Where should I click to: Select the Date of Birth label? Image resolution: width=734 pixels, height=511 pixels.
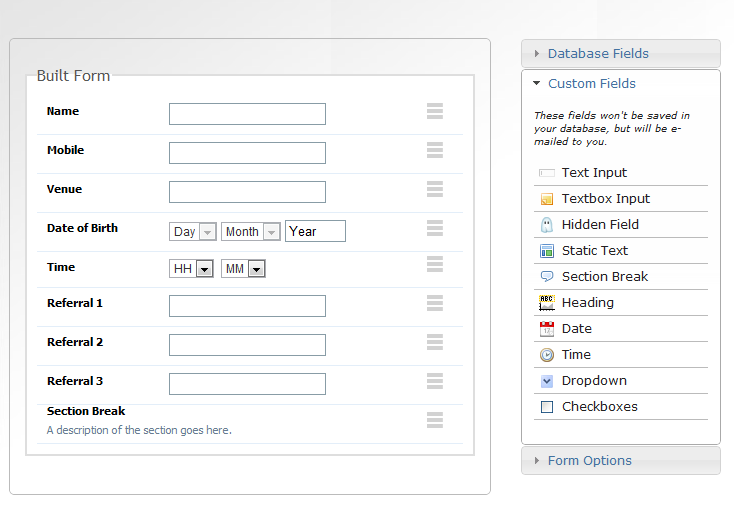pos(82,228)
